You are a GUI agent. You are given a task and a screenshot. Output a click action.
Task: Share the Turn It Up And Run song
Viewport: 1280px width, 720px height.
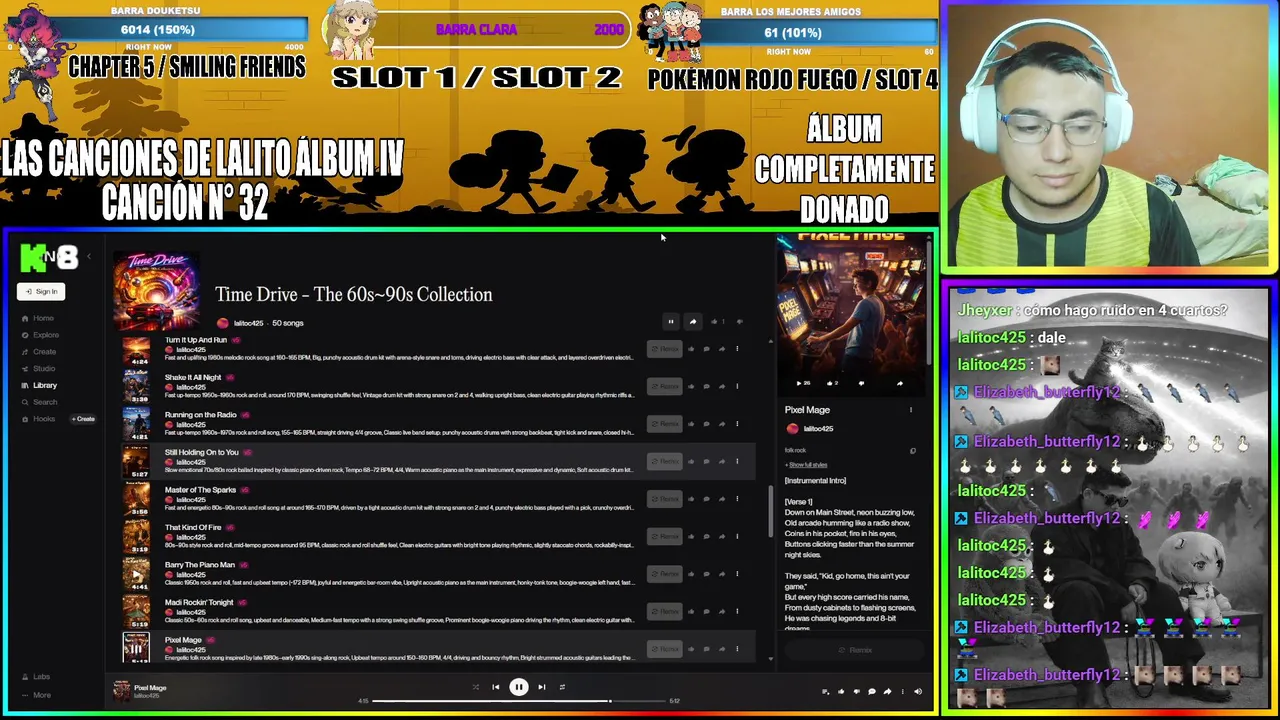click(x=721, y=349)
